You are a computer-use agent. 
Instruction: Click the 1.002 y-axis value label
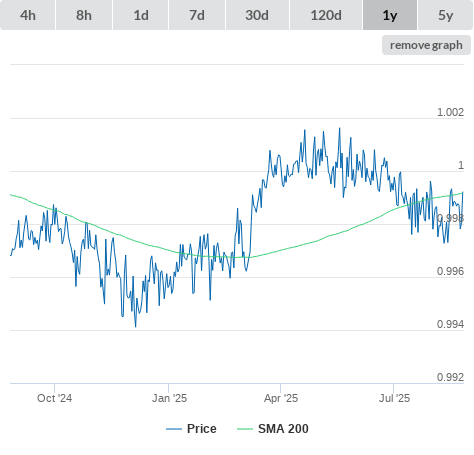[x=450, y=112]
